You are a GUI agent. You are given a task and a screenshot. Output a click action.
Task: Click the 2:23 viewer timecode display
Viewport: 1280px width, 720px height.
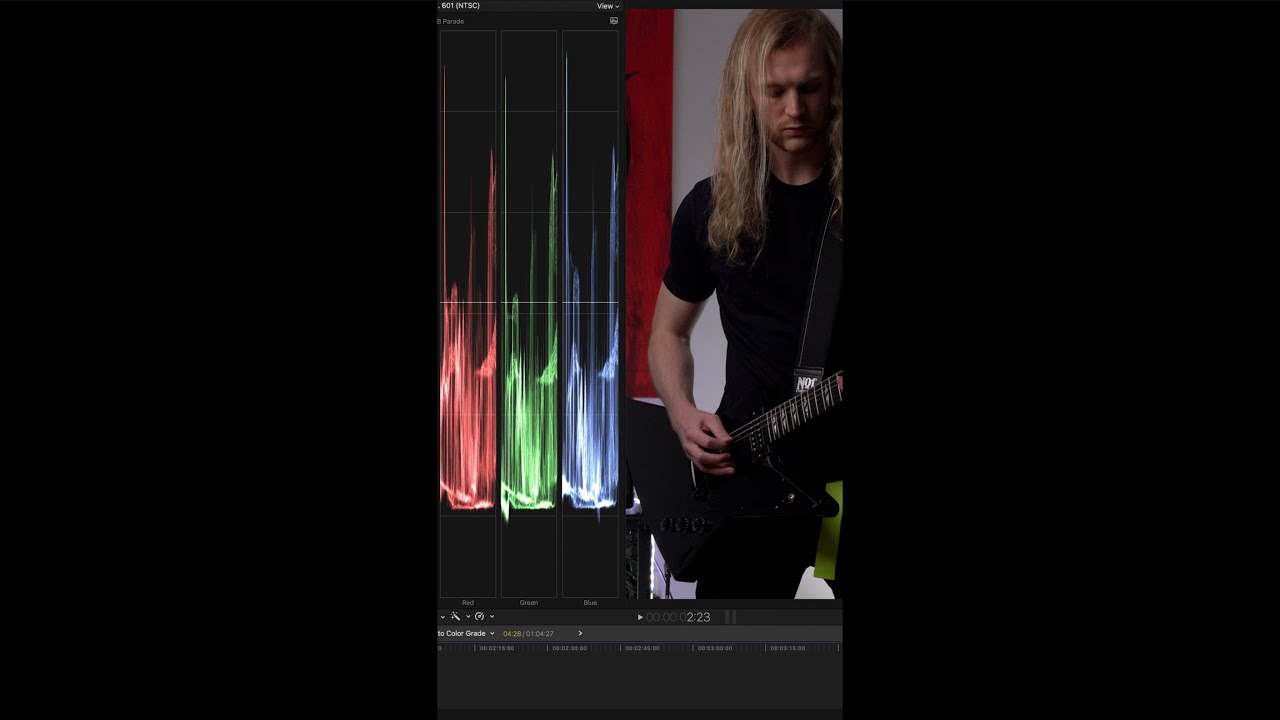point(678,617)
